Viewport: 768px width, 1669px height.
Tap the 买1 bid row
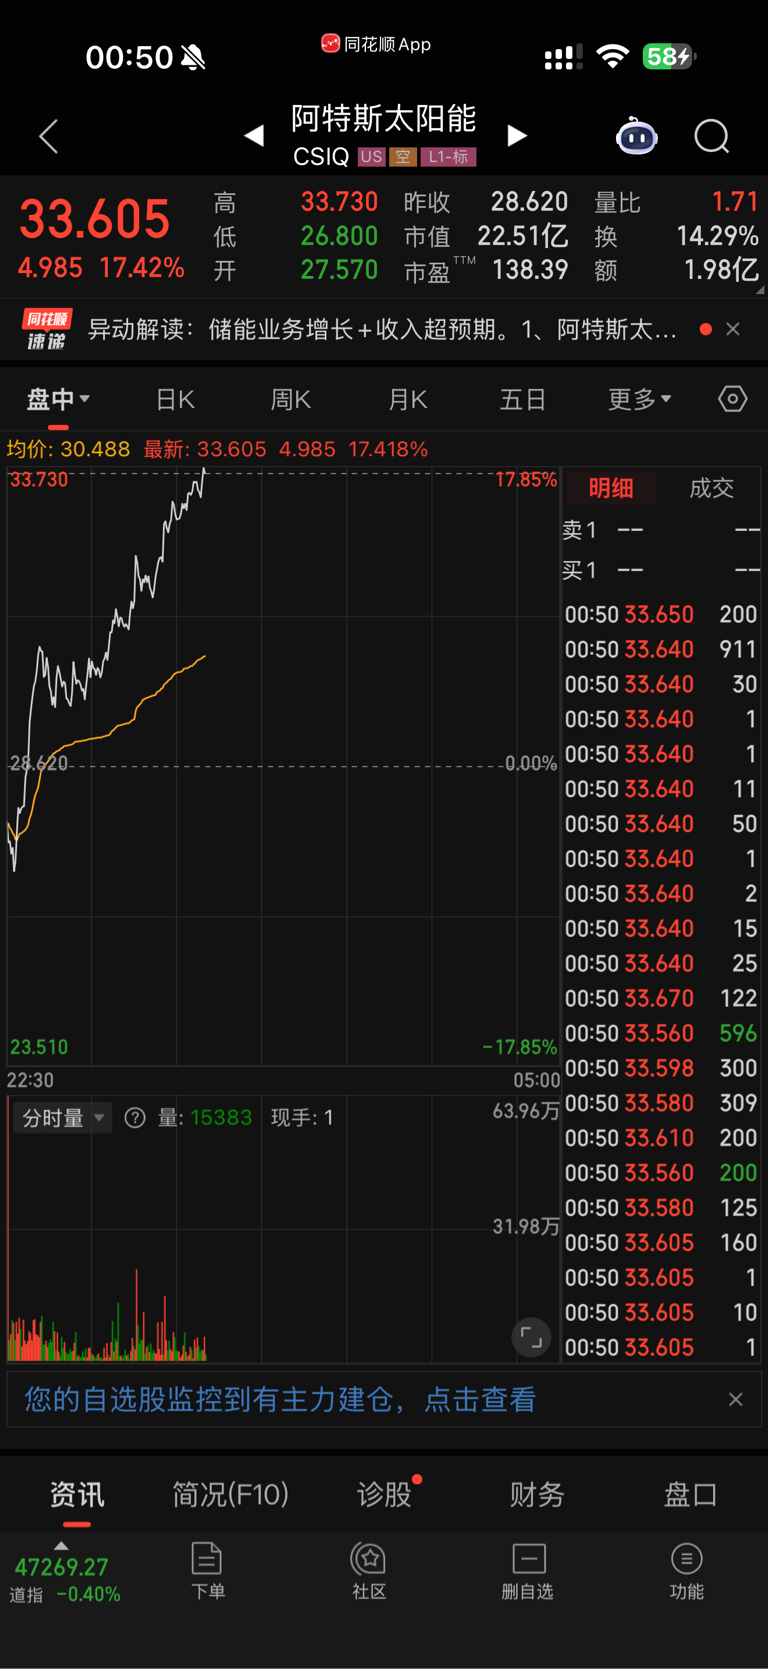661,570
